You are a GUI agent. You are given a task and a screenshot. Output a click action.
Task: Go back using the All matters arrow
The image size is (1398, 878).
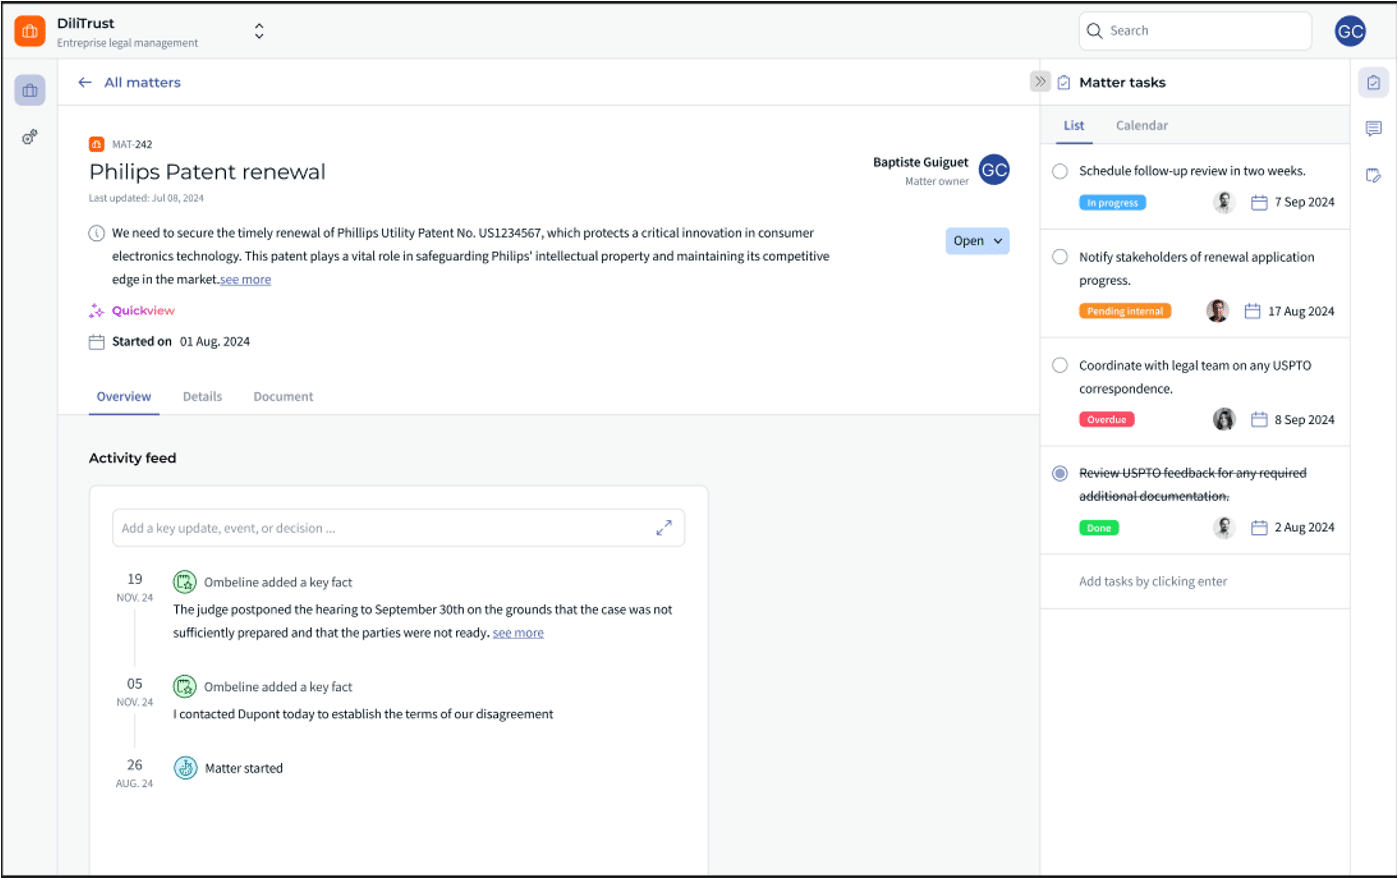pyautogui.click(x=85, y=83)
